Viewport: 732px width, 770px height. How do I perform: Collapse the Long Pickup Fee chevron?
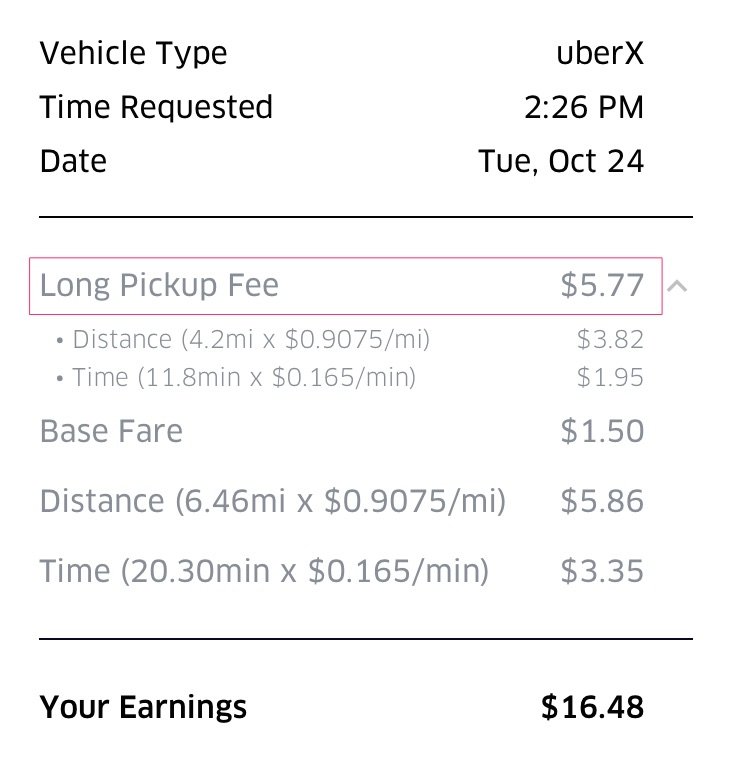(677, 286)
